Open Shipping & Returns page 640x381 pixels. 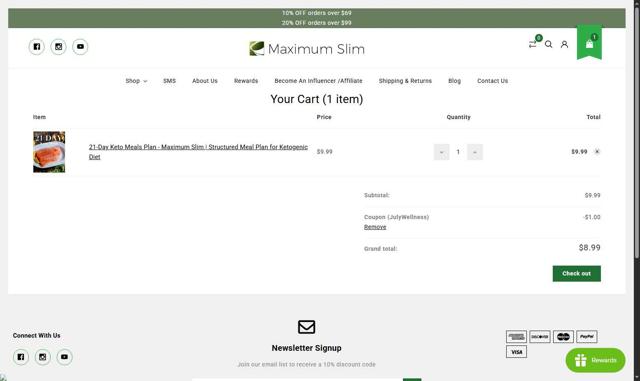405,81
